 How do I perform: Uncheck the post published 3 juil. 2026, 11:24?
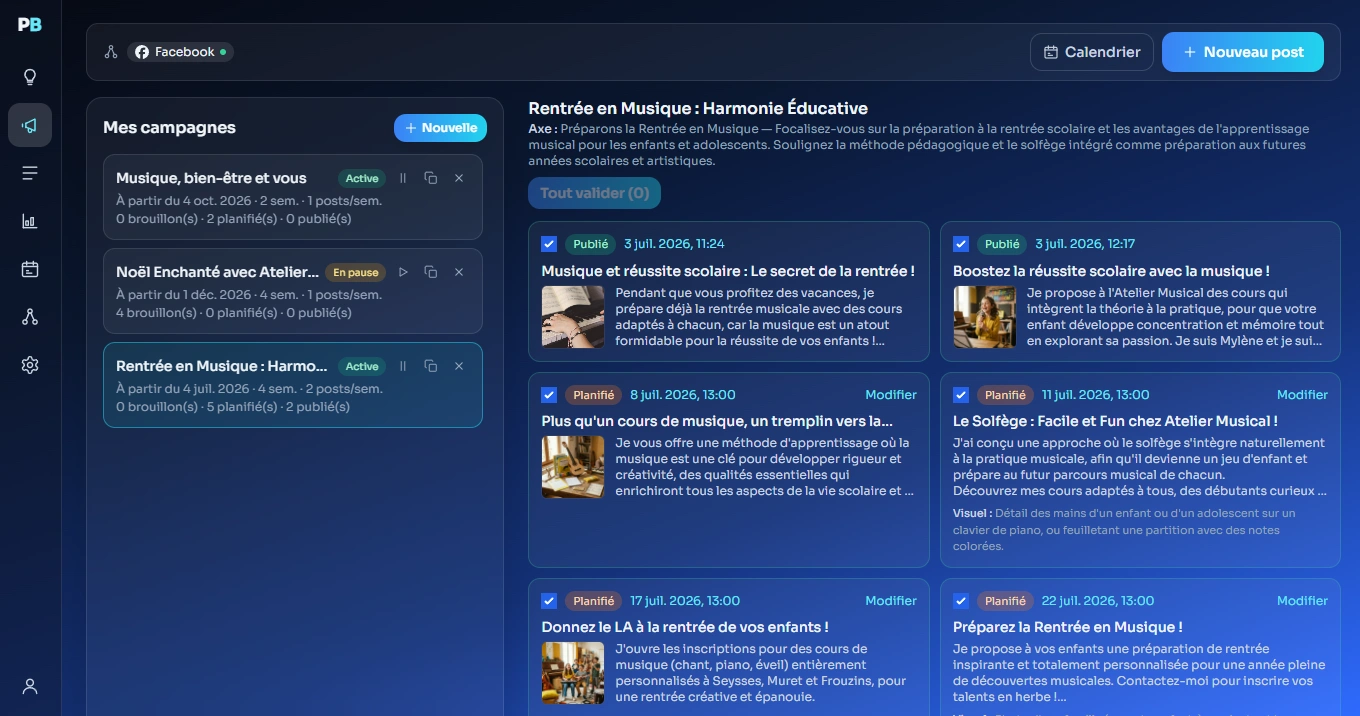(549, 244)
